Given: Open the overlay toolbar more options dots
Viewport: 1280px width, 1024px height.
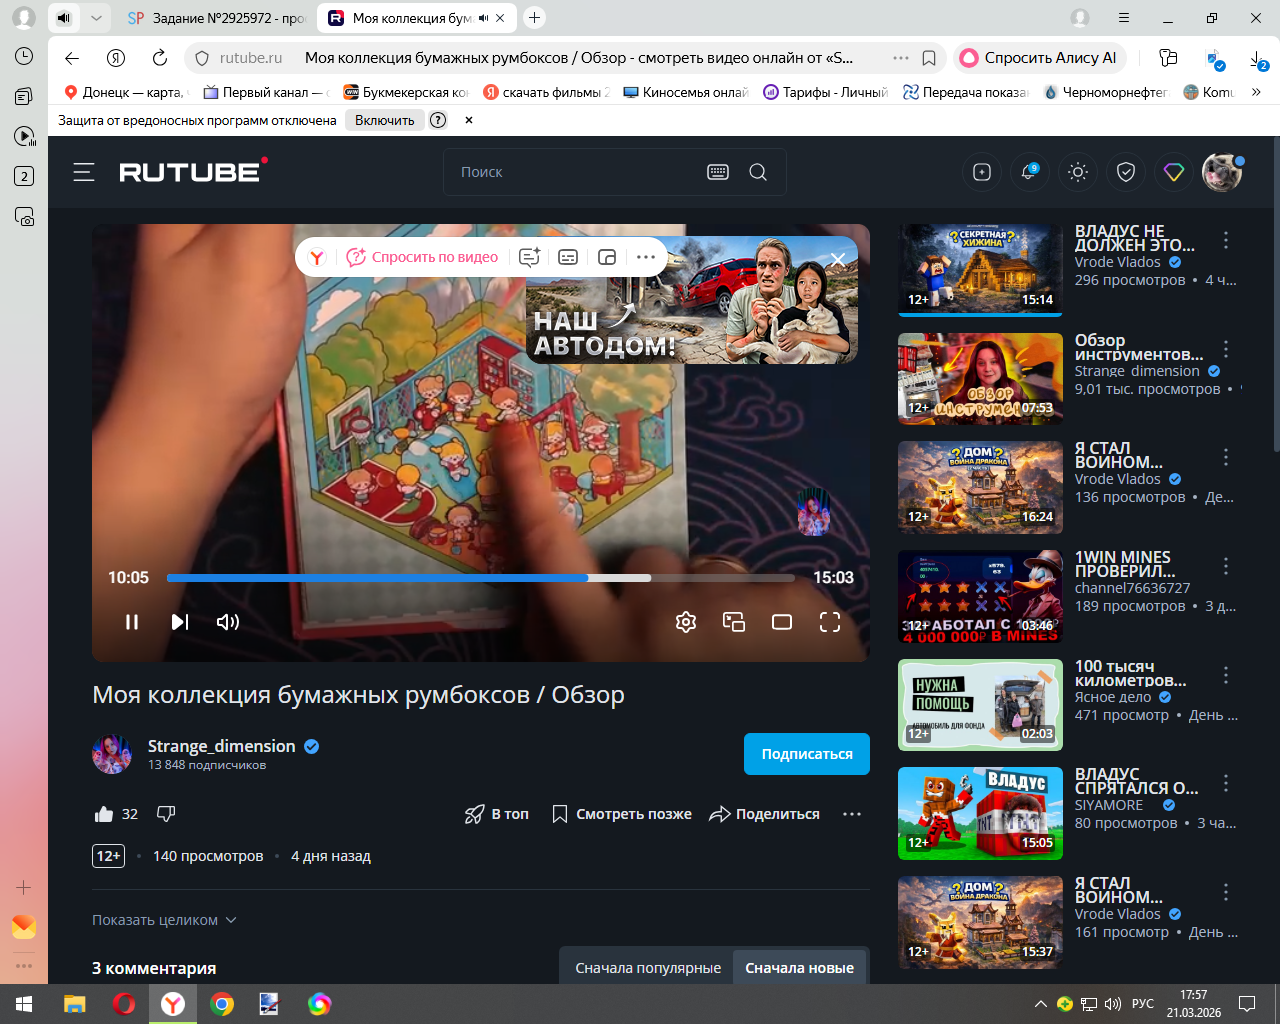Looking at the screenshot, I should (x=646, y=257).
